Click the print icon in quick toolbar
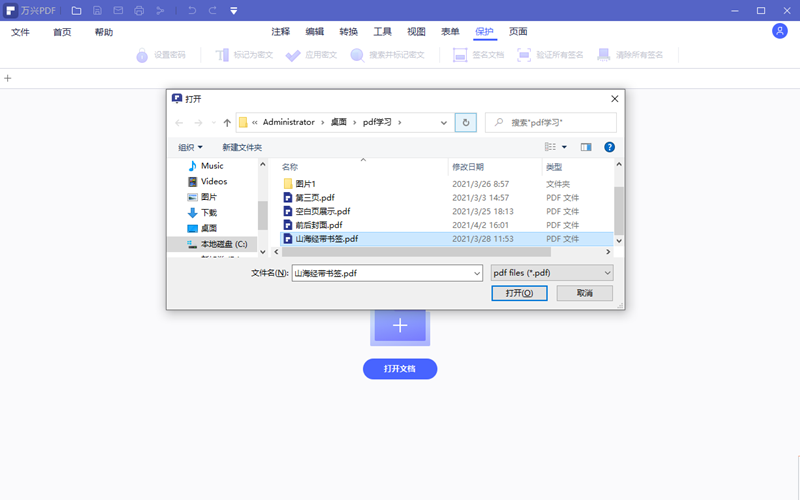The width and height of the screenshot is (800, 500). [139, 11]
